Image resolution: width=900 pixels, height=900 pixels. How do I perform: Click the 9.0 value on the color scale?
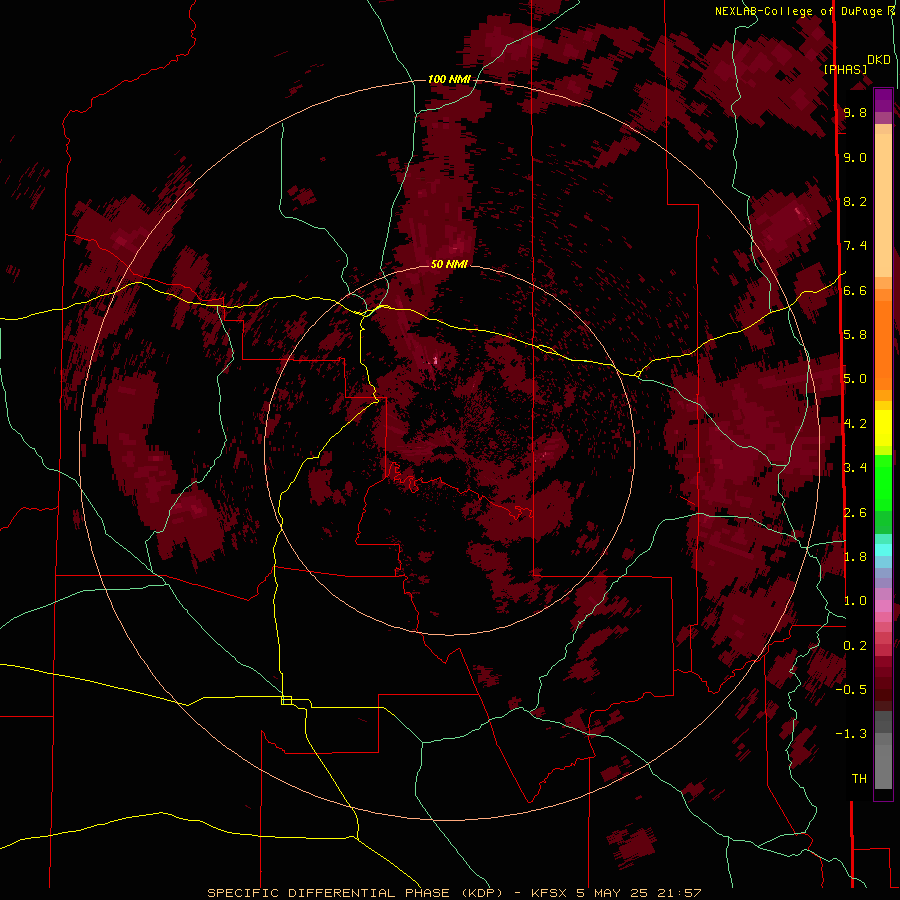(x=855, y=157)
